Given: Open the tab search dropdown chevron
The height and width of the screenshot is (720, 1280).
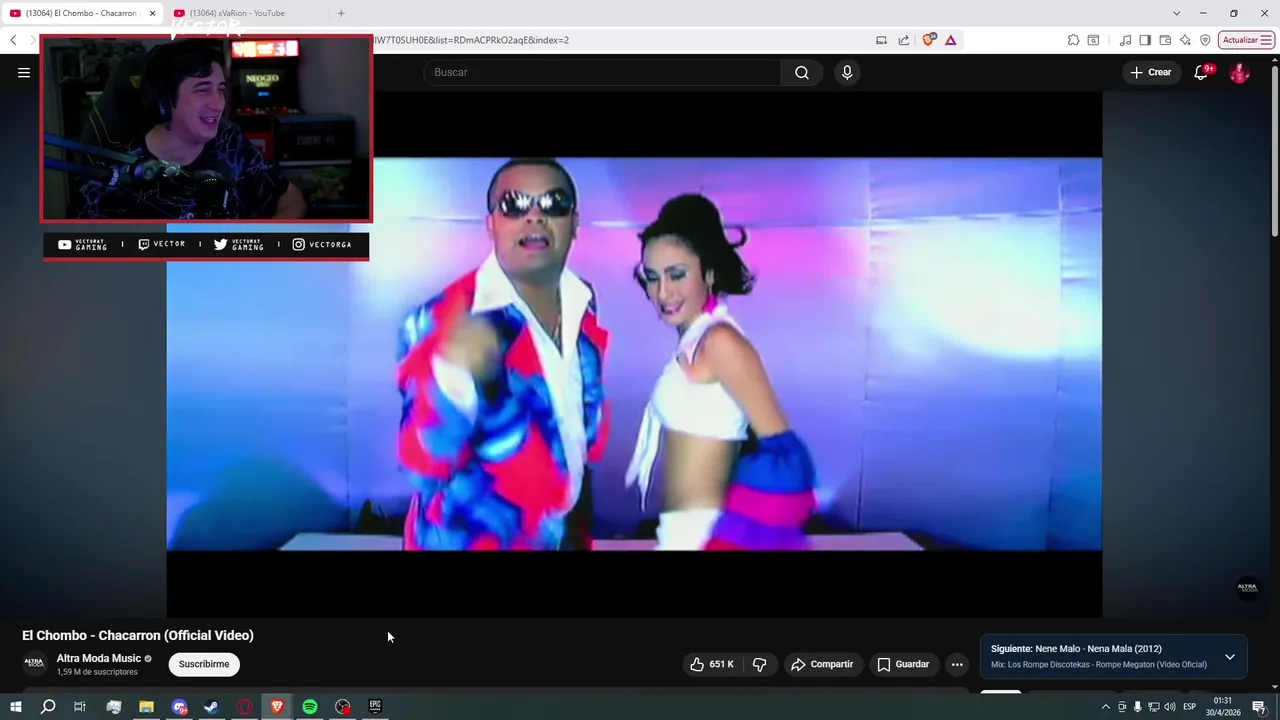Looking at the screenshot, I should pyautogui.click(x=1176, y=13).
